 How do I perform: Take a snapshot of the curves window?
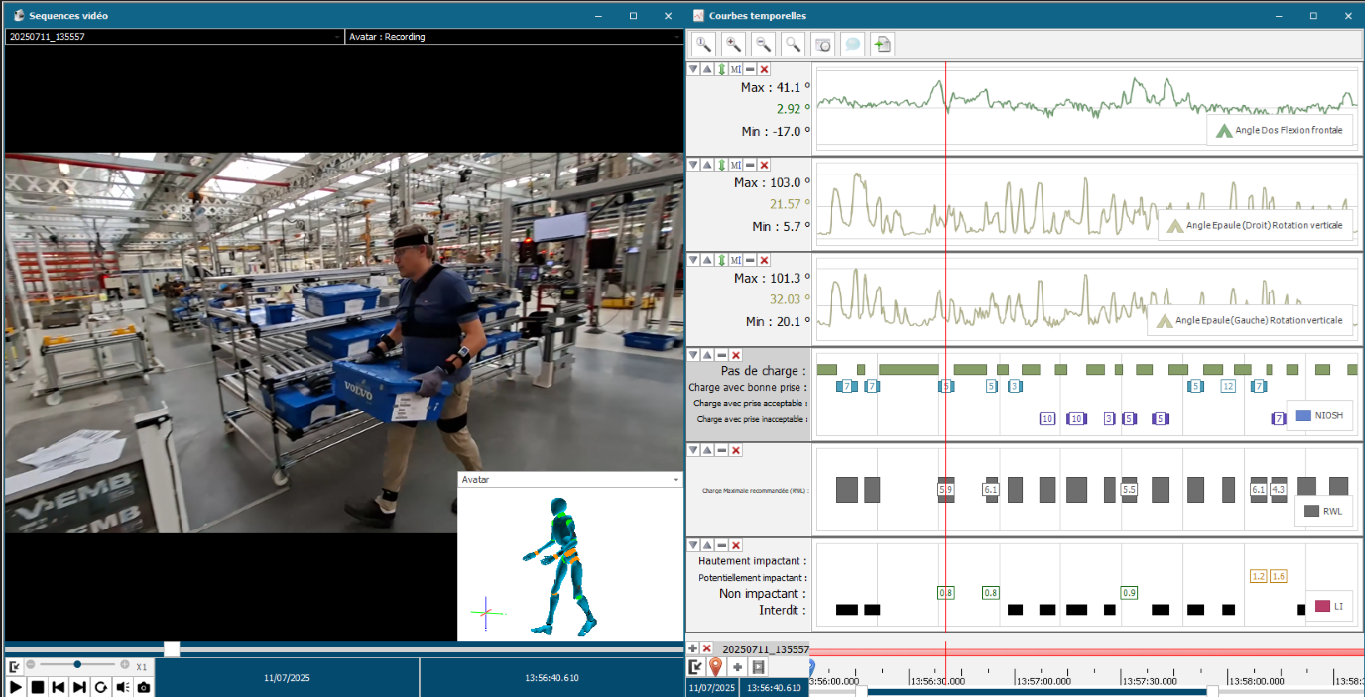(823, 44)
